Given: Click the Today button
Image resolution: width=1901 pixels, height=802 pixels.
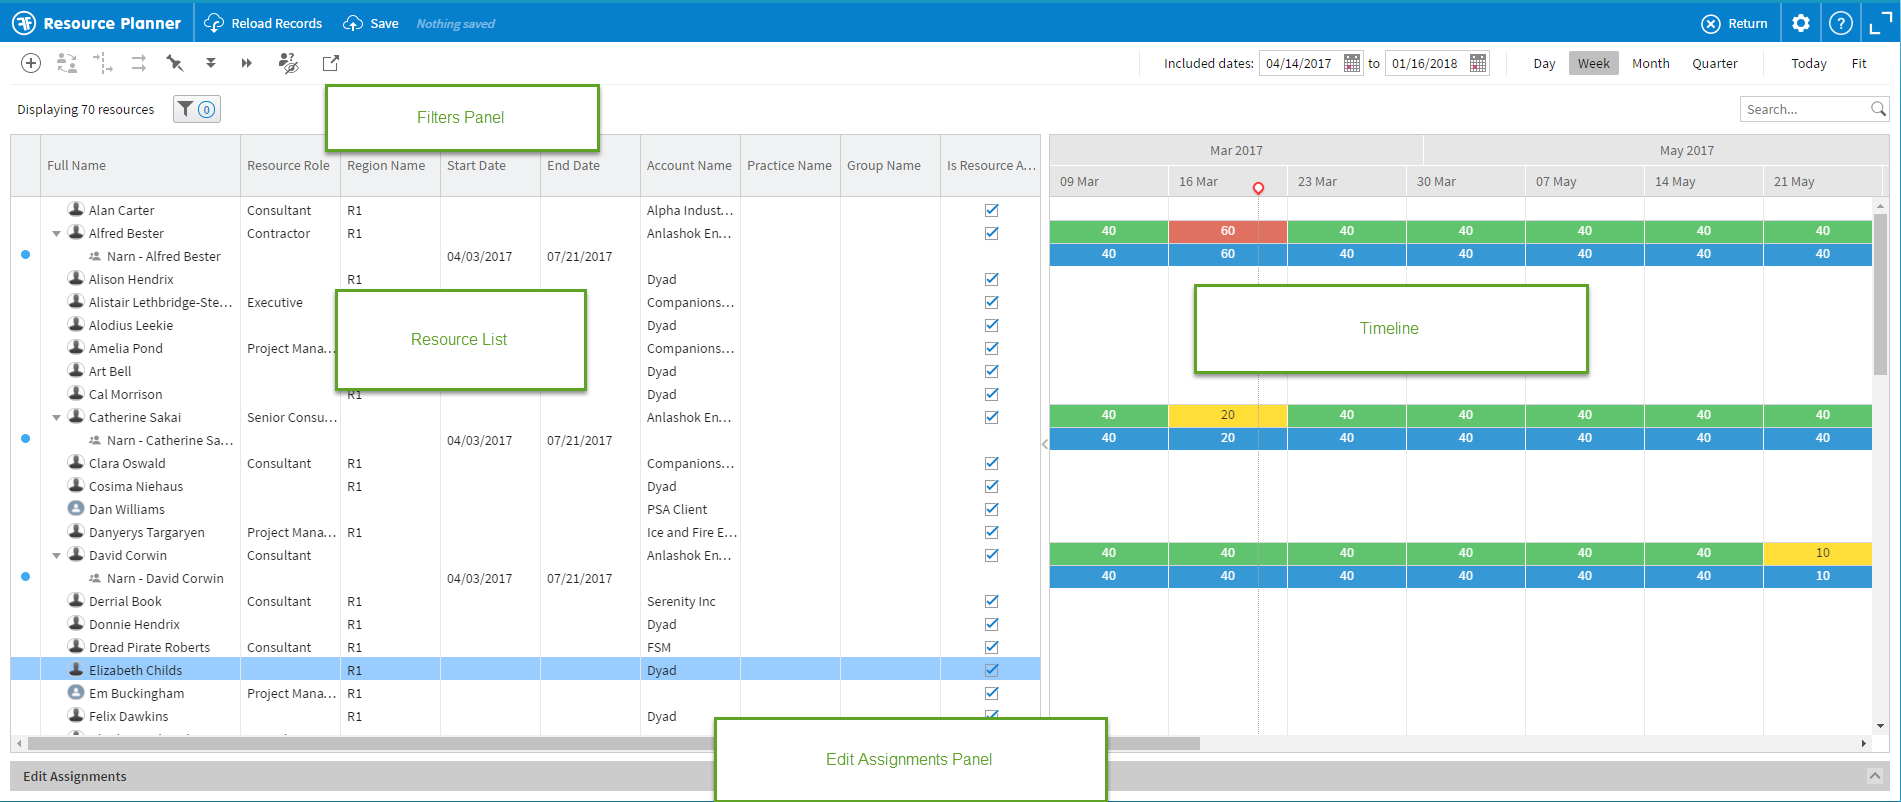Looking at the screenshot, I should (1808, 63).
